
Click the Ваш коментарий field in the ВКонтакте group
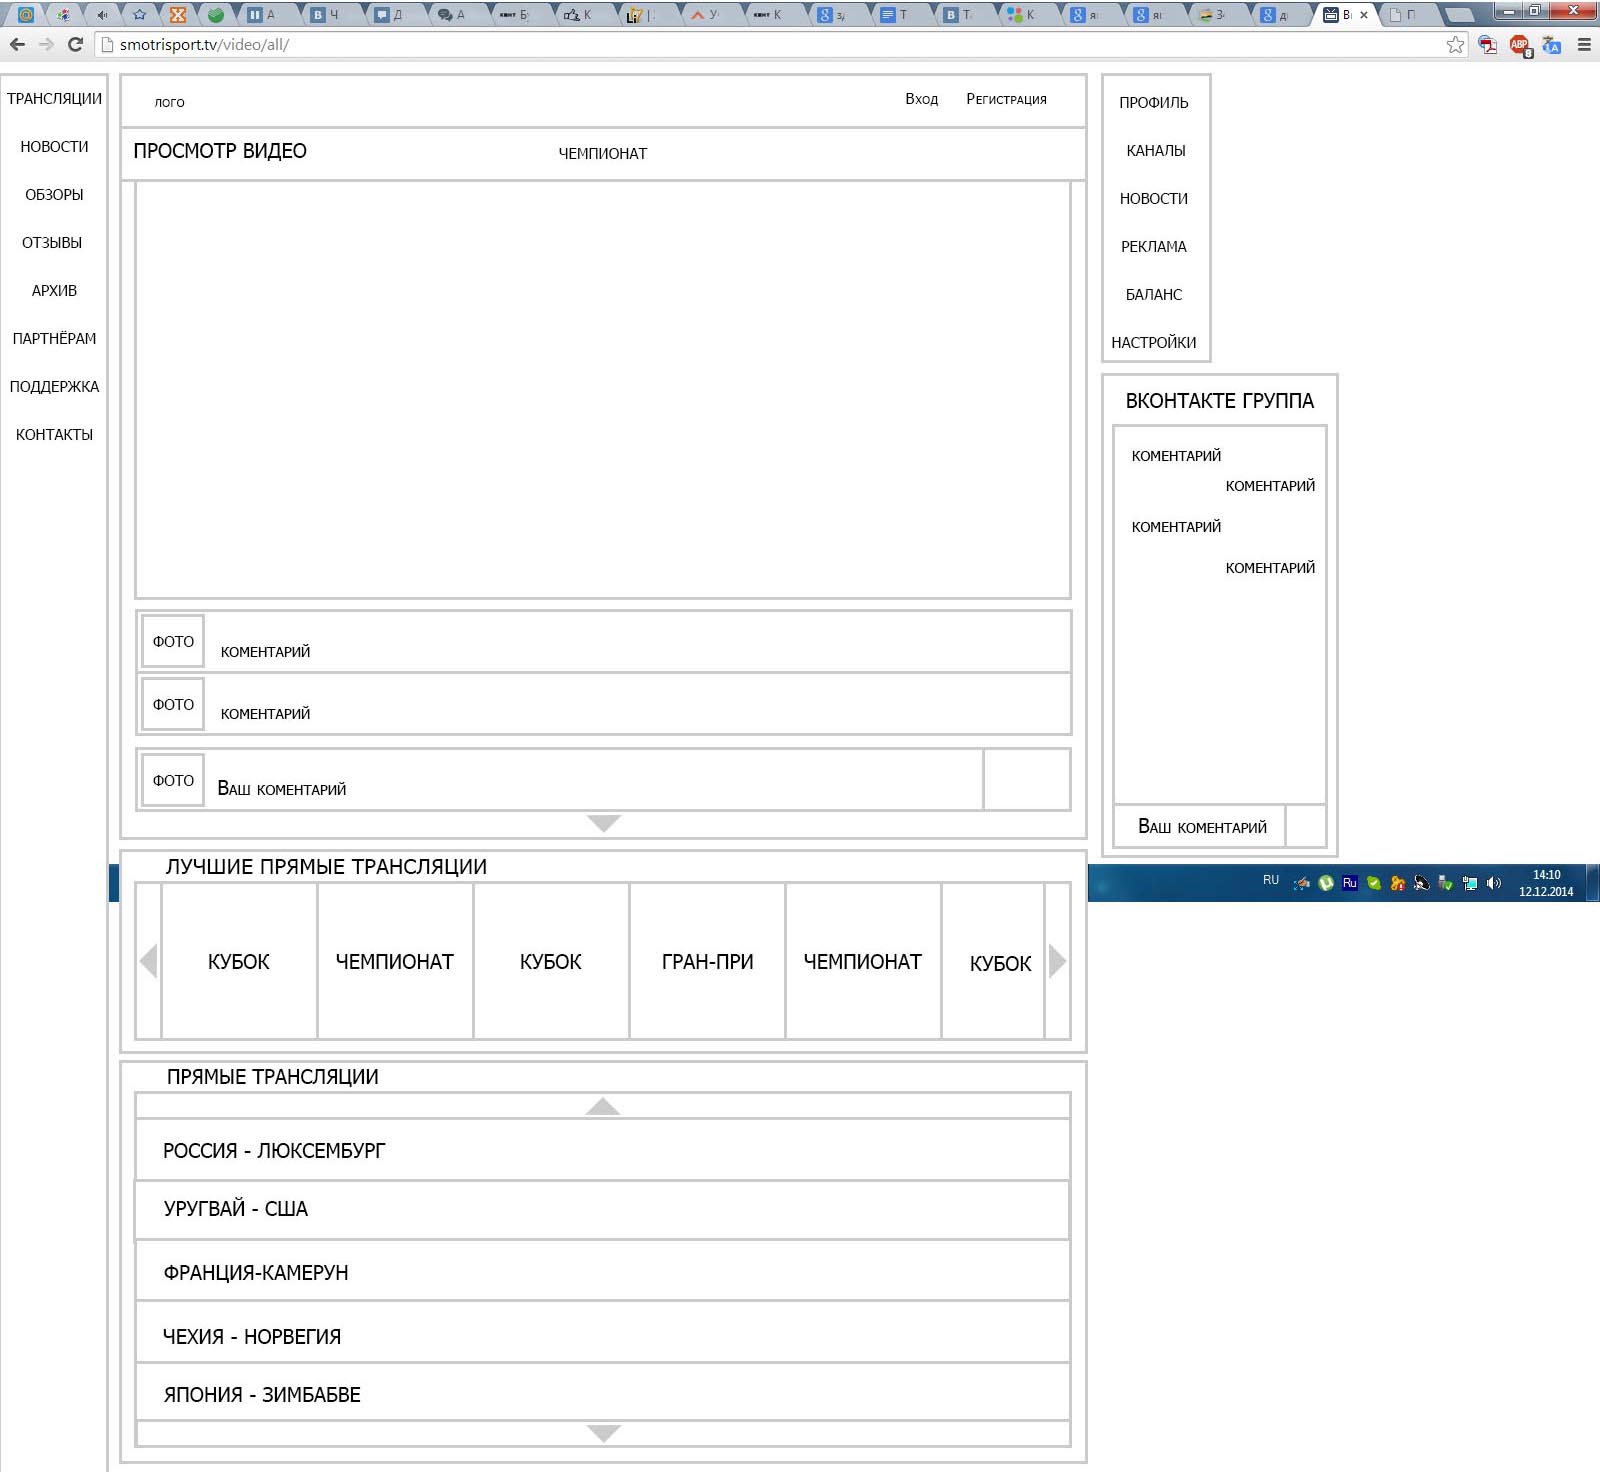[x=1200, y=826]
